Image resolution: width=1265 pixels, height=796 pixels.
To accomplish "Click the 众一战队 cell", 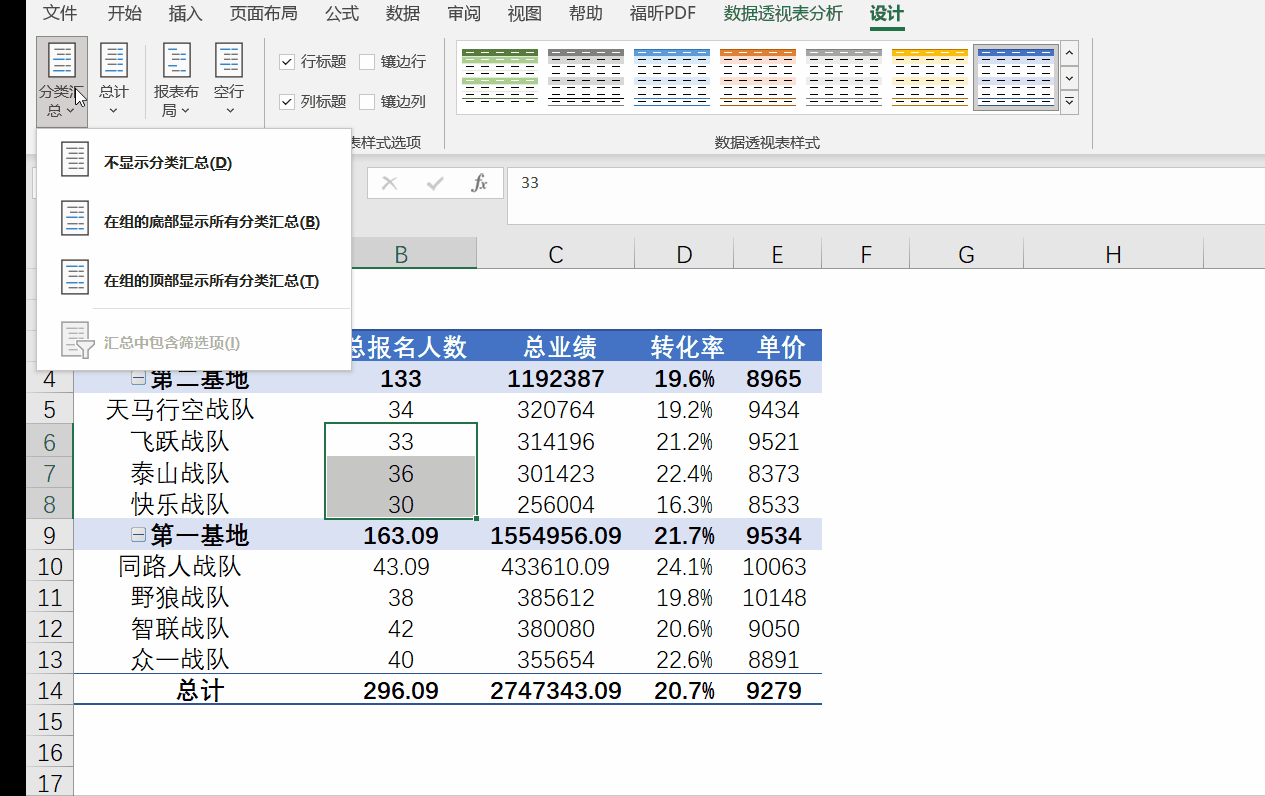I will click(x=199, y=660).
